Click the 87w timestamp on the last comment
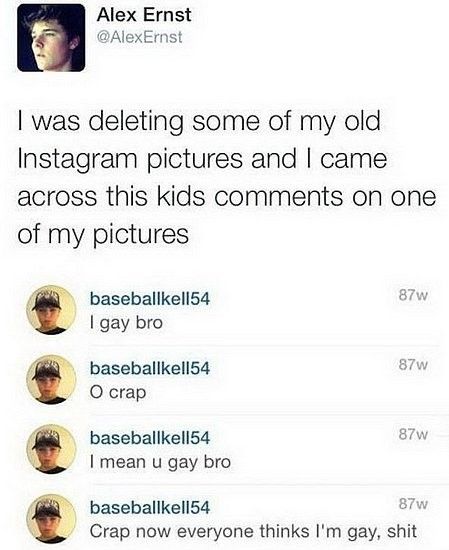 [x=413, y=504]
